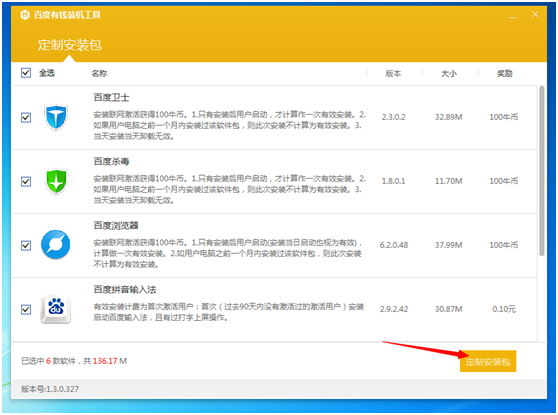This screenshot has height=415, width=558.
Task: Uncheck the 百度杀毒 checkbox
Action: (26, 182)
